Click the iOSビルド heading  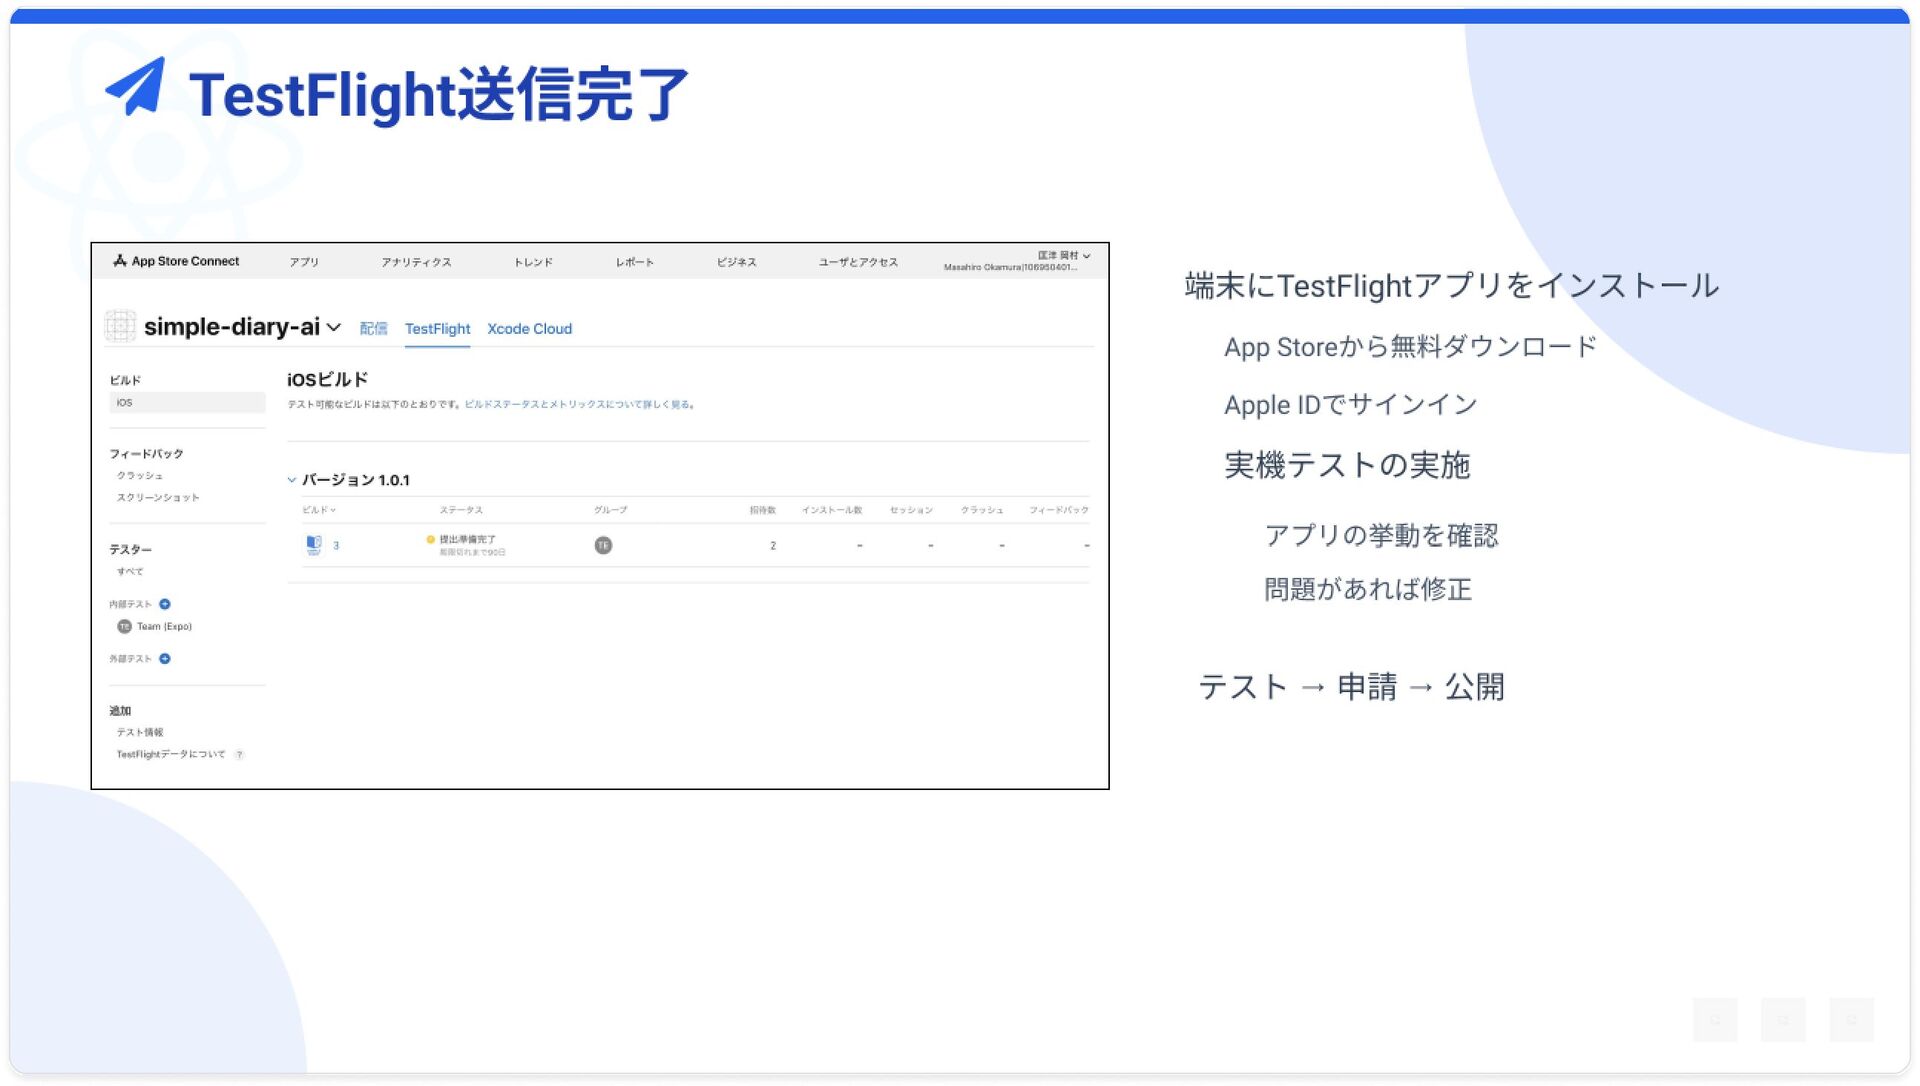pyautogui.click(x=327, y=380)
